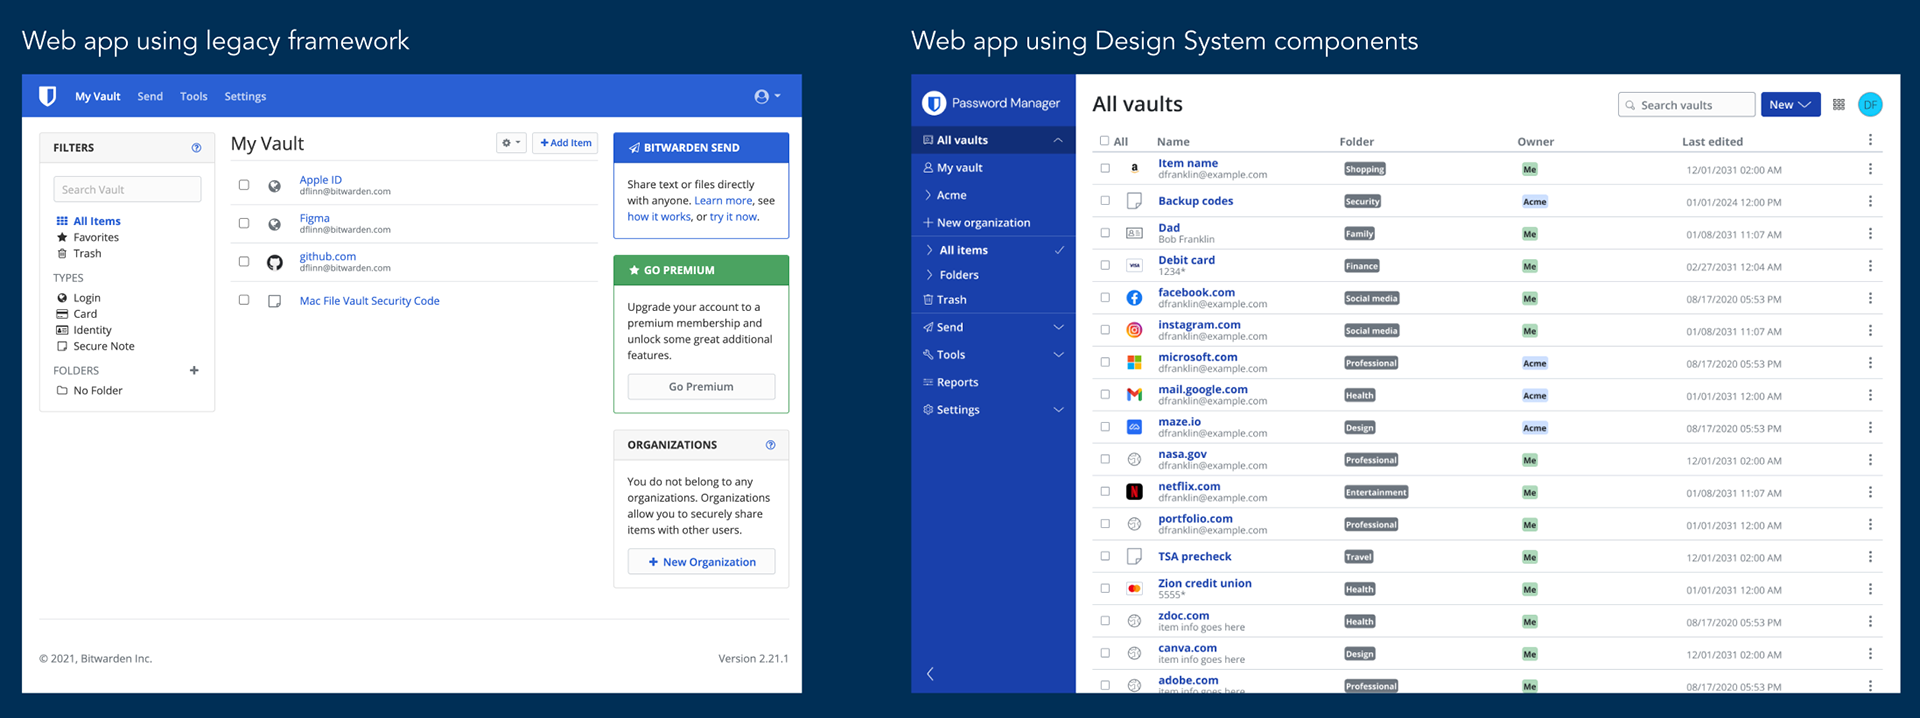The width and height of the screenshot is (1920, 718).
Task: Open the table header options kebab menu
Action: pyautogui.click(x=1870, y=140)
